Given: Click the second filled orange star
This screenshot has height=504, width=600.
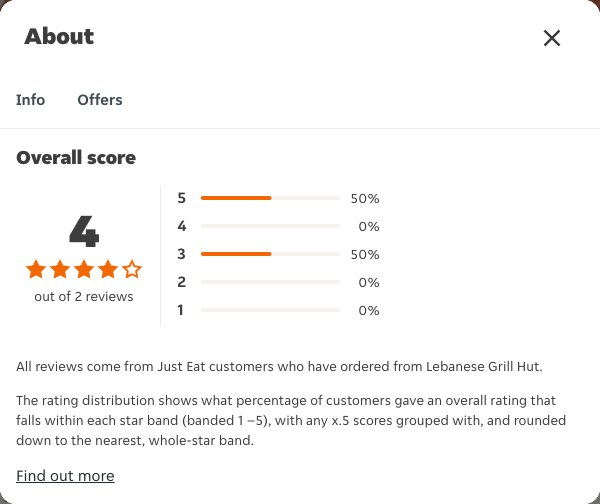Looking at the screenshot, I should (60, 269).
